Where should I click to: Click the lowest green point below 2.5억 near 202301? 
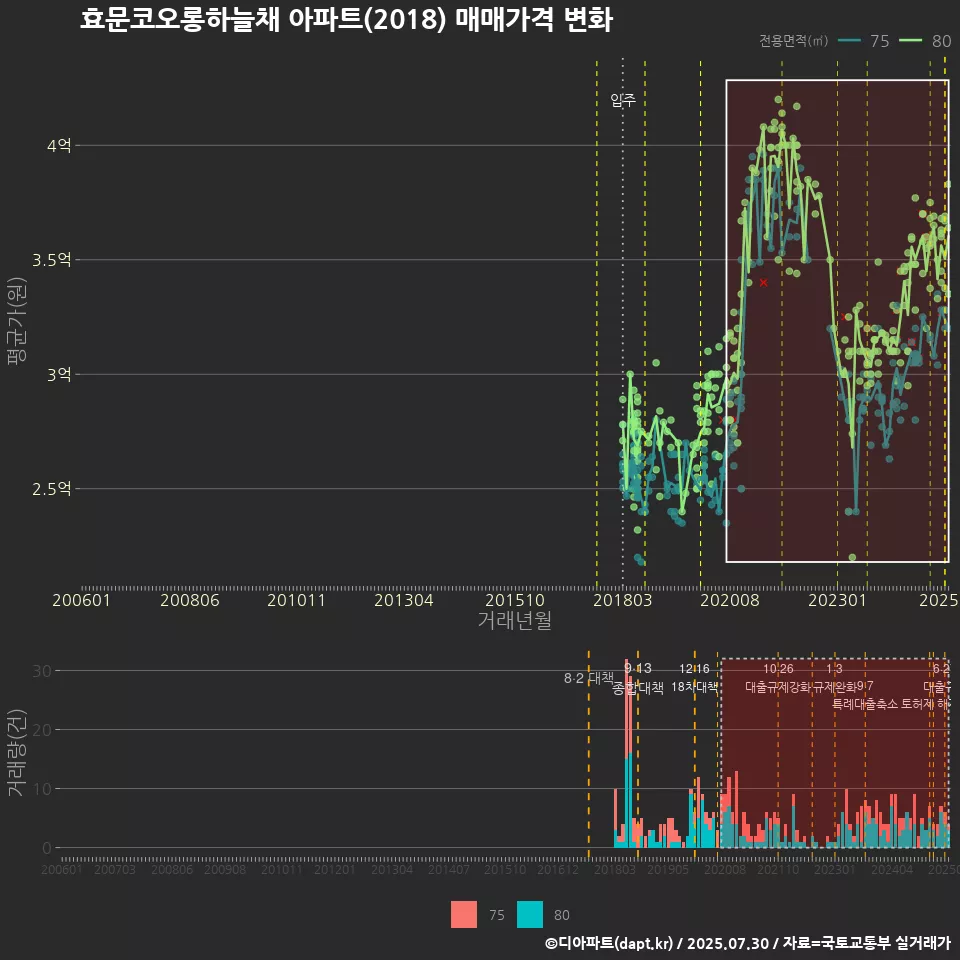pyautogui.click(x=852, y=557)
